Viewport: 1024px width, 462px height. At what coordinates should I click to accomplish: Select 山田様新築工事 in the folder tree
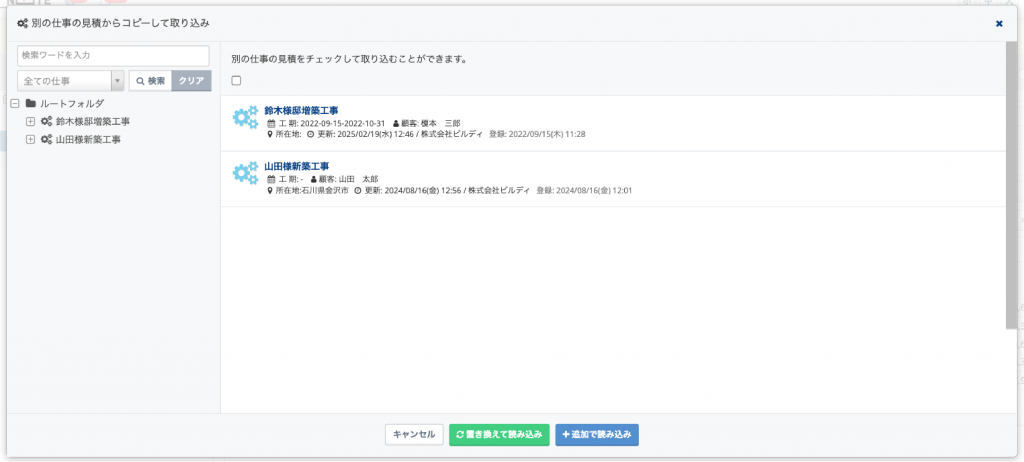point(88,140)
